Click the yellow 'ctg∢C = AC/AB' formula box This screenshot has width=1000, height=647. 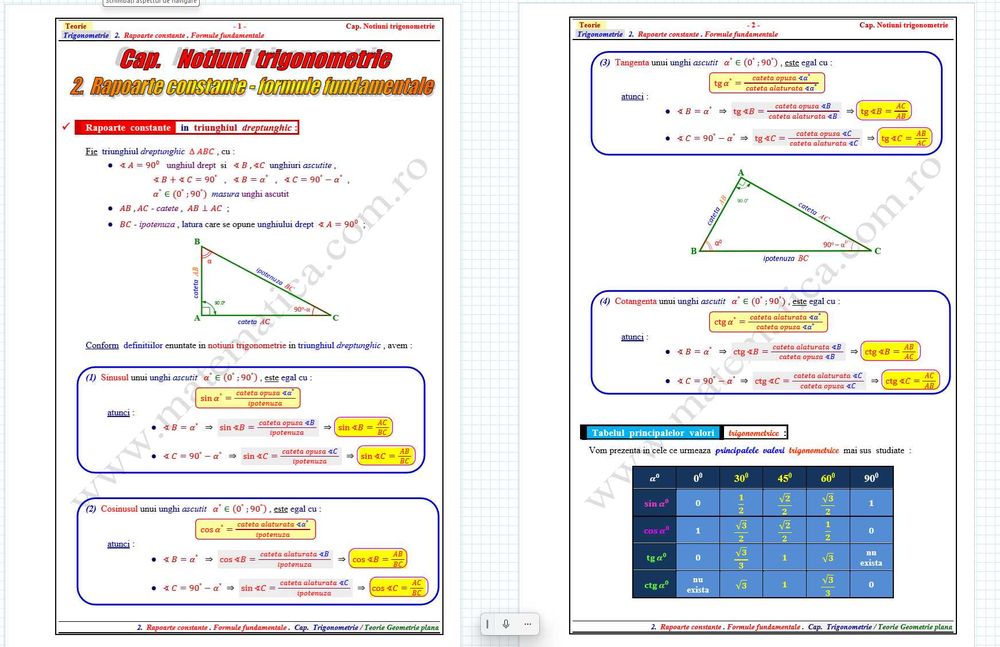point(911,380)
